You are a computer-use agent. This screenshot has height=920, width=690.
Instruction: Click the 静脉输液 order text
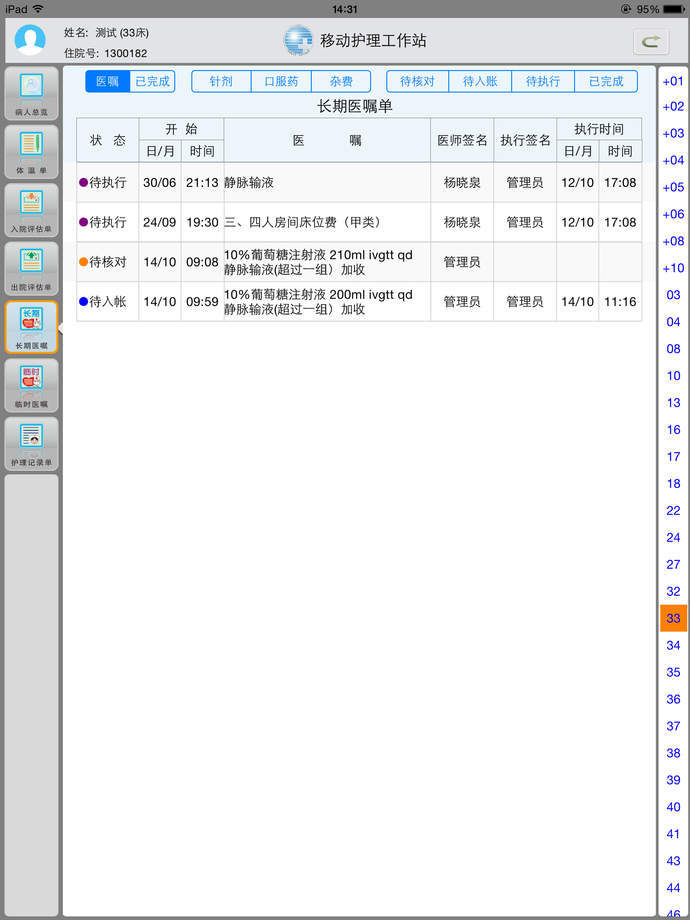(x=249, y=182)
